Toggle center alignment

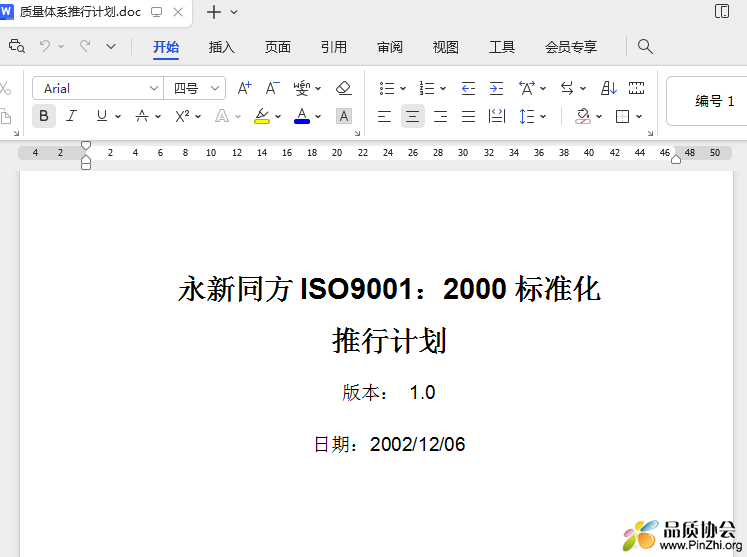(413, 116)
